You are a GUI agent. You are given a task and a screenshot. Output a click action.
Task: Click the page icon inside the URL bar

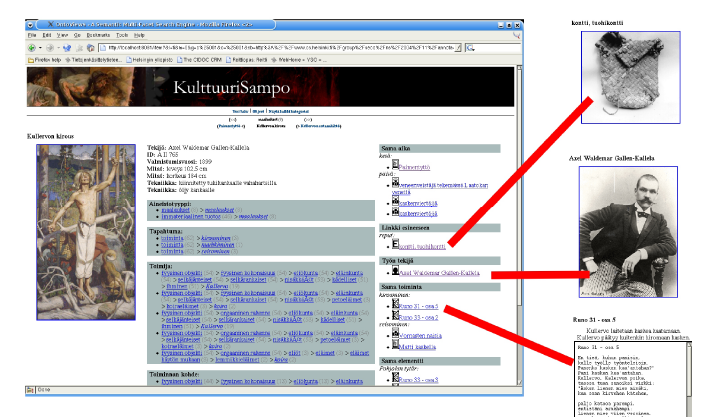103,47
